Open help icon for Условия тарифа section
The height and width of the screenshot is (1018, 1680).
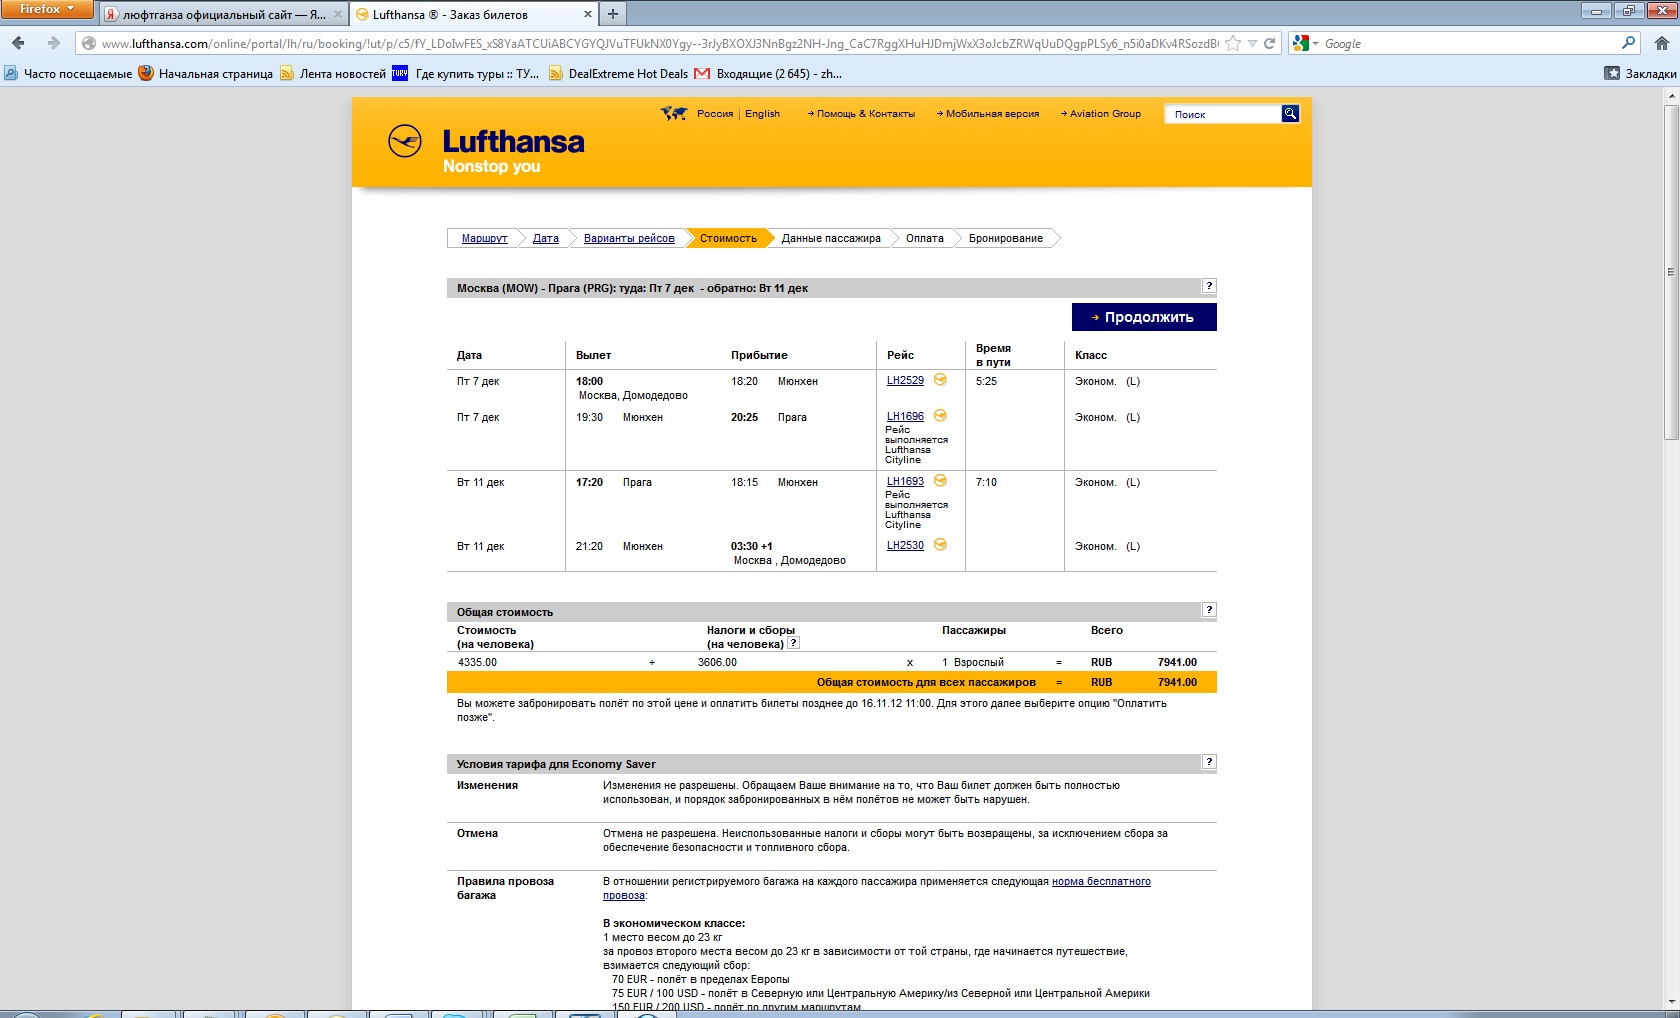(1209, 762)
